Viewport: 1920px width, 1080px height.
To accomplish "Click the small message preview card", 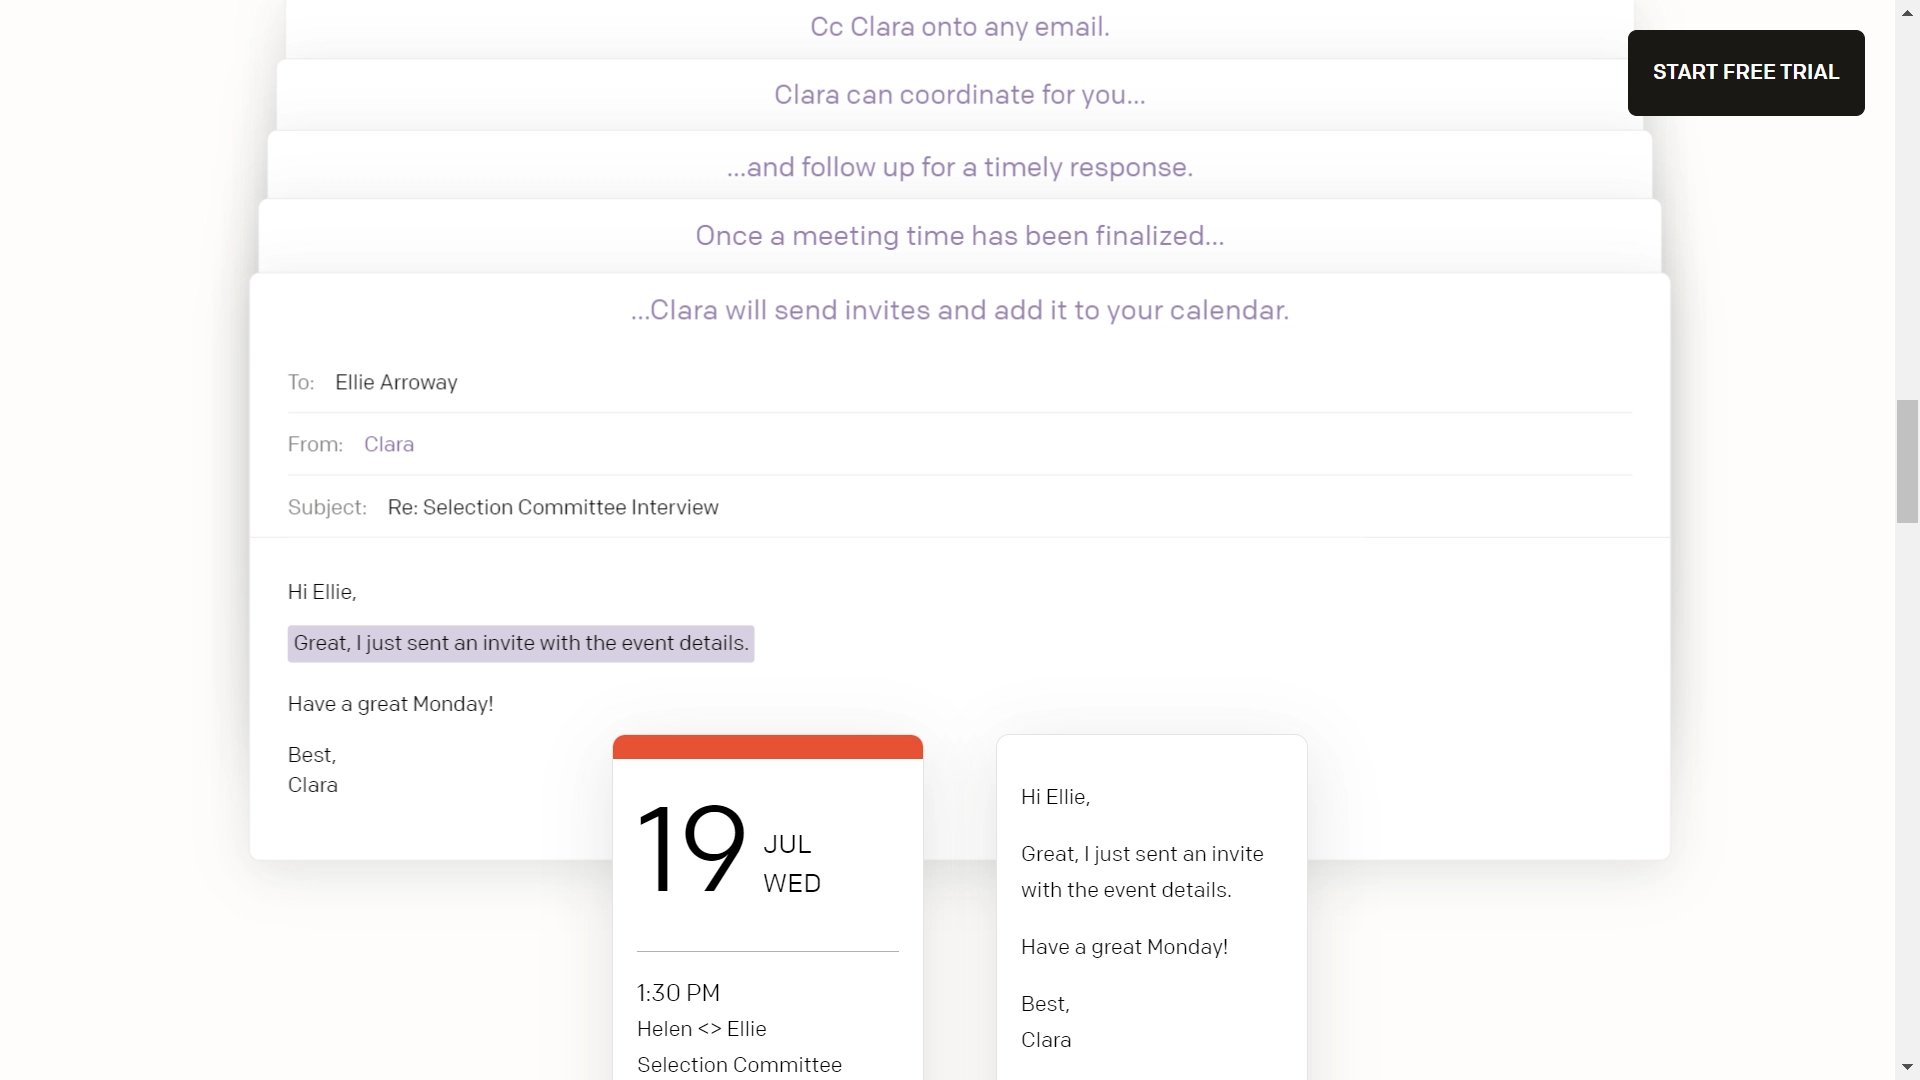I will pos(1151,910).
